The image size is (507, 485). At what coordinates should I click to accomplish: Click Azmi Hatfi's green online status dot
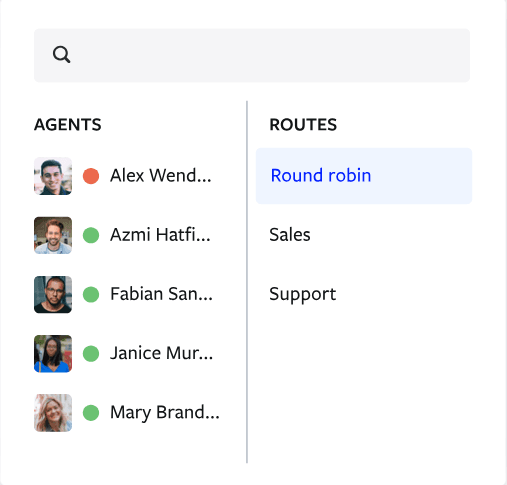click(x=91, y=235)
